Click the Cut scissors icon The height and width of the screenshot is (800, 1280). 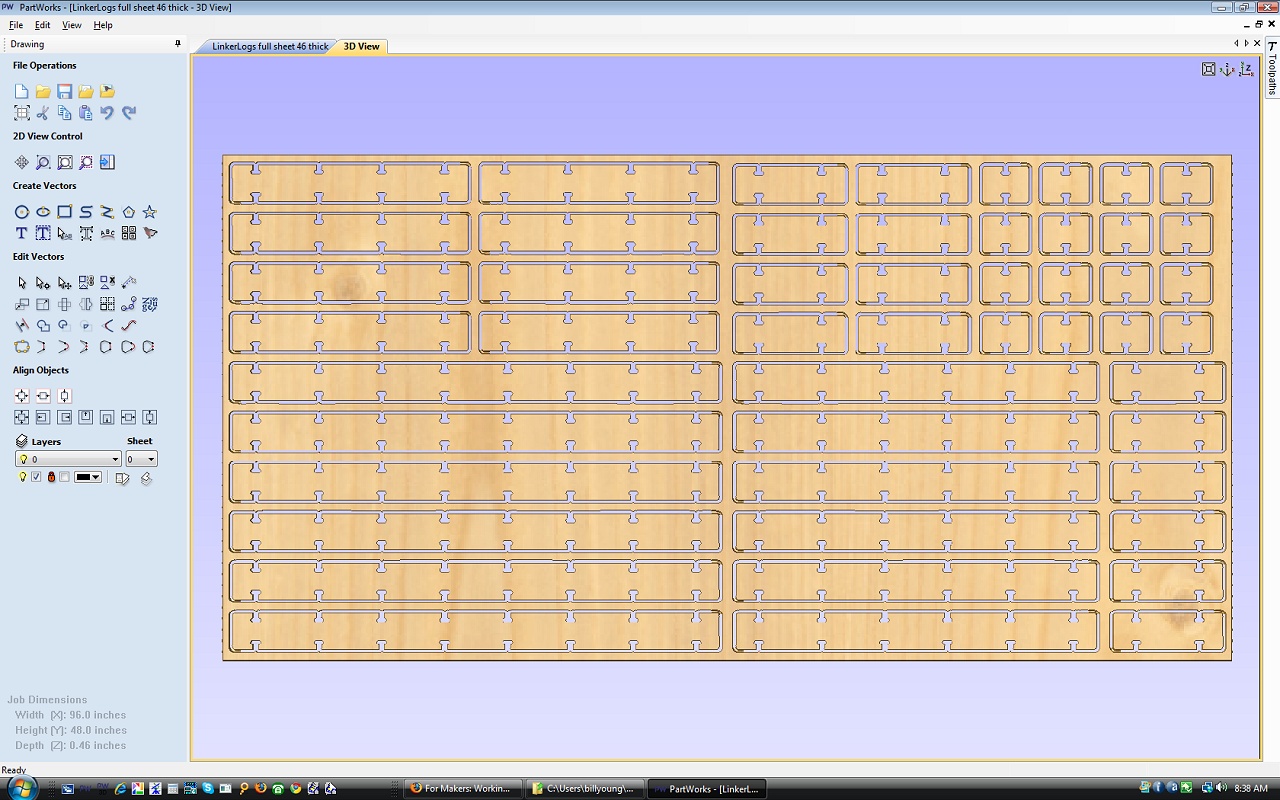43,113
